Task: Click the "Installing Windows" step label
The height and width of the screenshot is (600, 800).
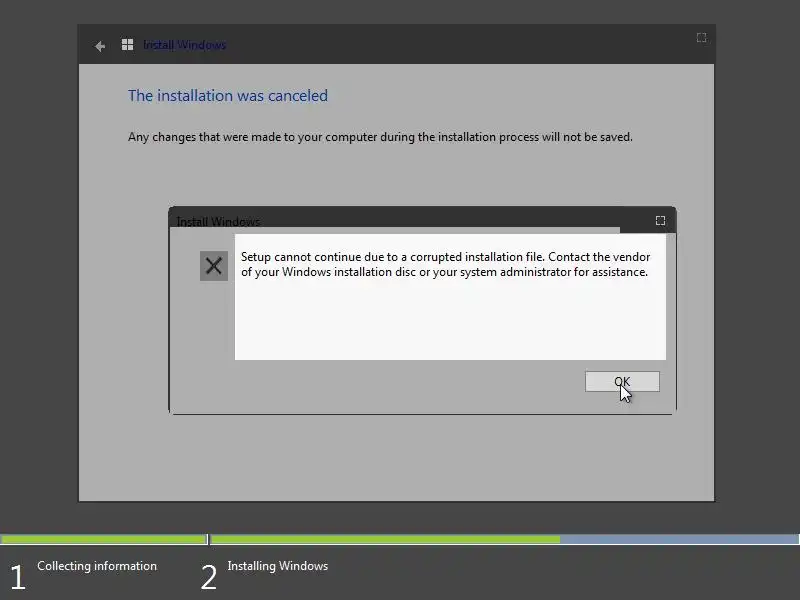Action: pyautogui.click(x=278, y=566)
